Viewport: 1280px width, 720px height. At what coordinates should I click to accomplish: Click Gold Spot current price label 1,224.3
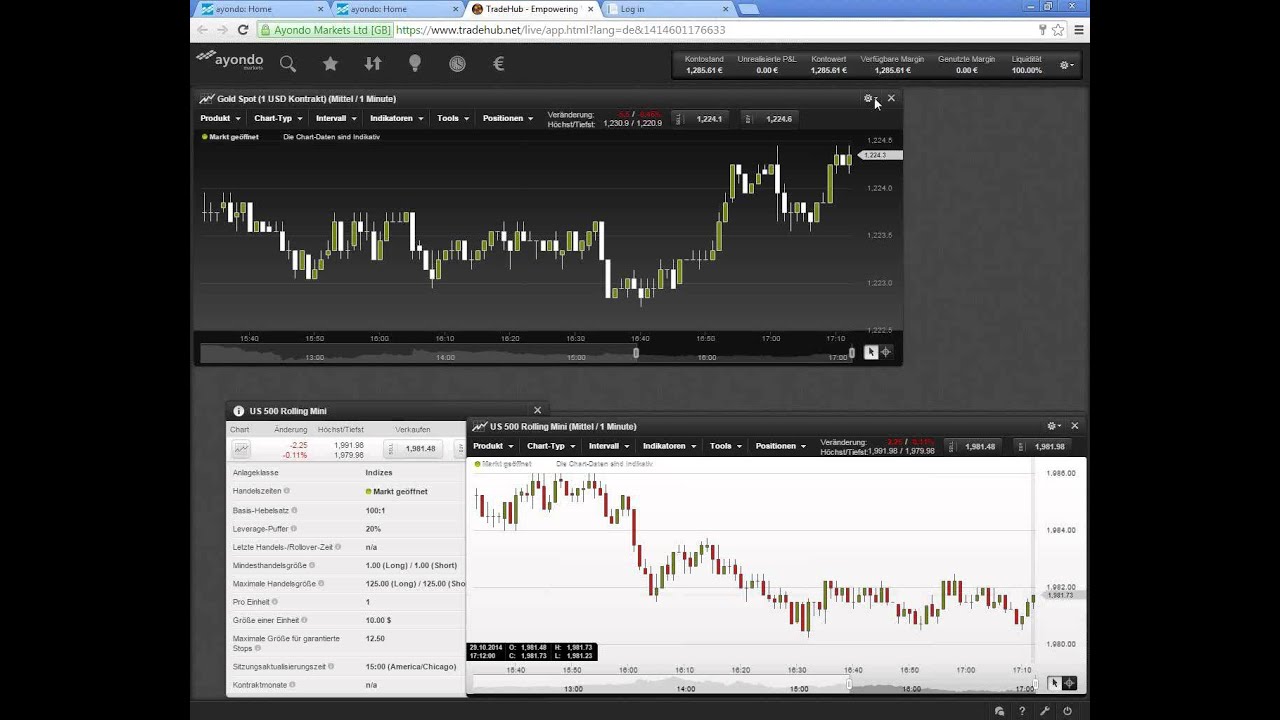(x=881, y=155)
